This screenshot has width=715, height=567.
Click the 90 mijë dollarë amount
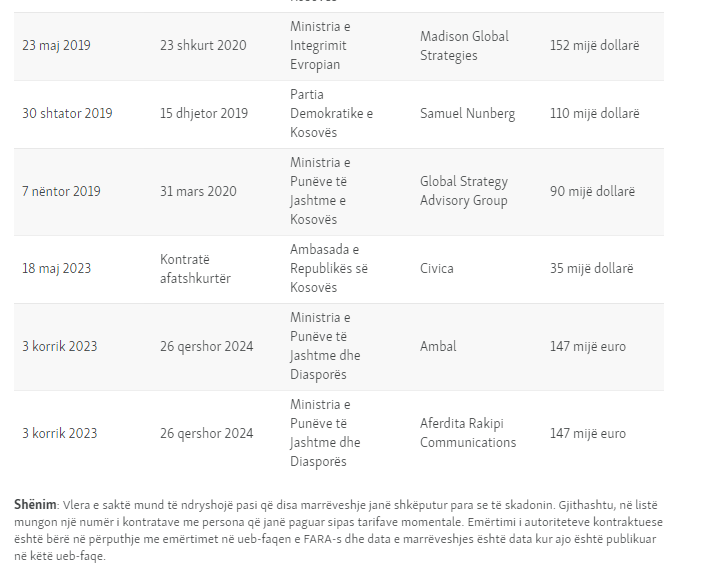[591, 191]
